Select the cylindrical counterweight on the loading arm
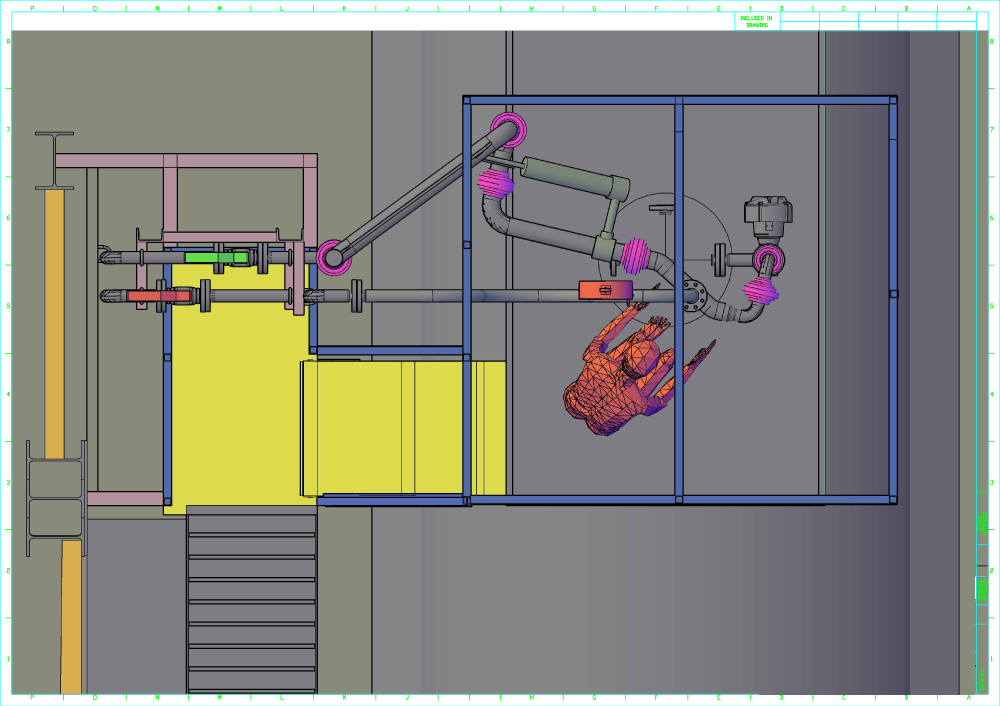The width and height of the screenshot is (1000, 706). tap(570, 178)
